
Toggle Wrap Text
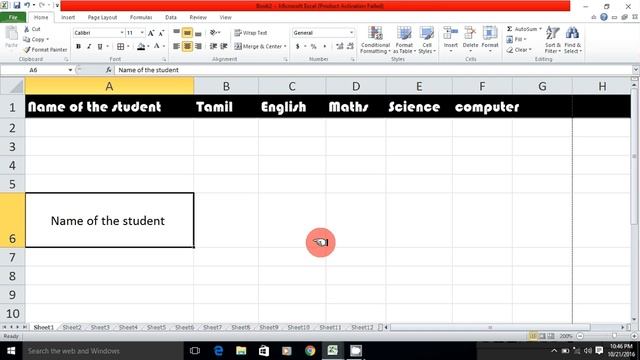click(251, 33)
